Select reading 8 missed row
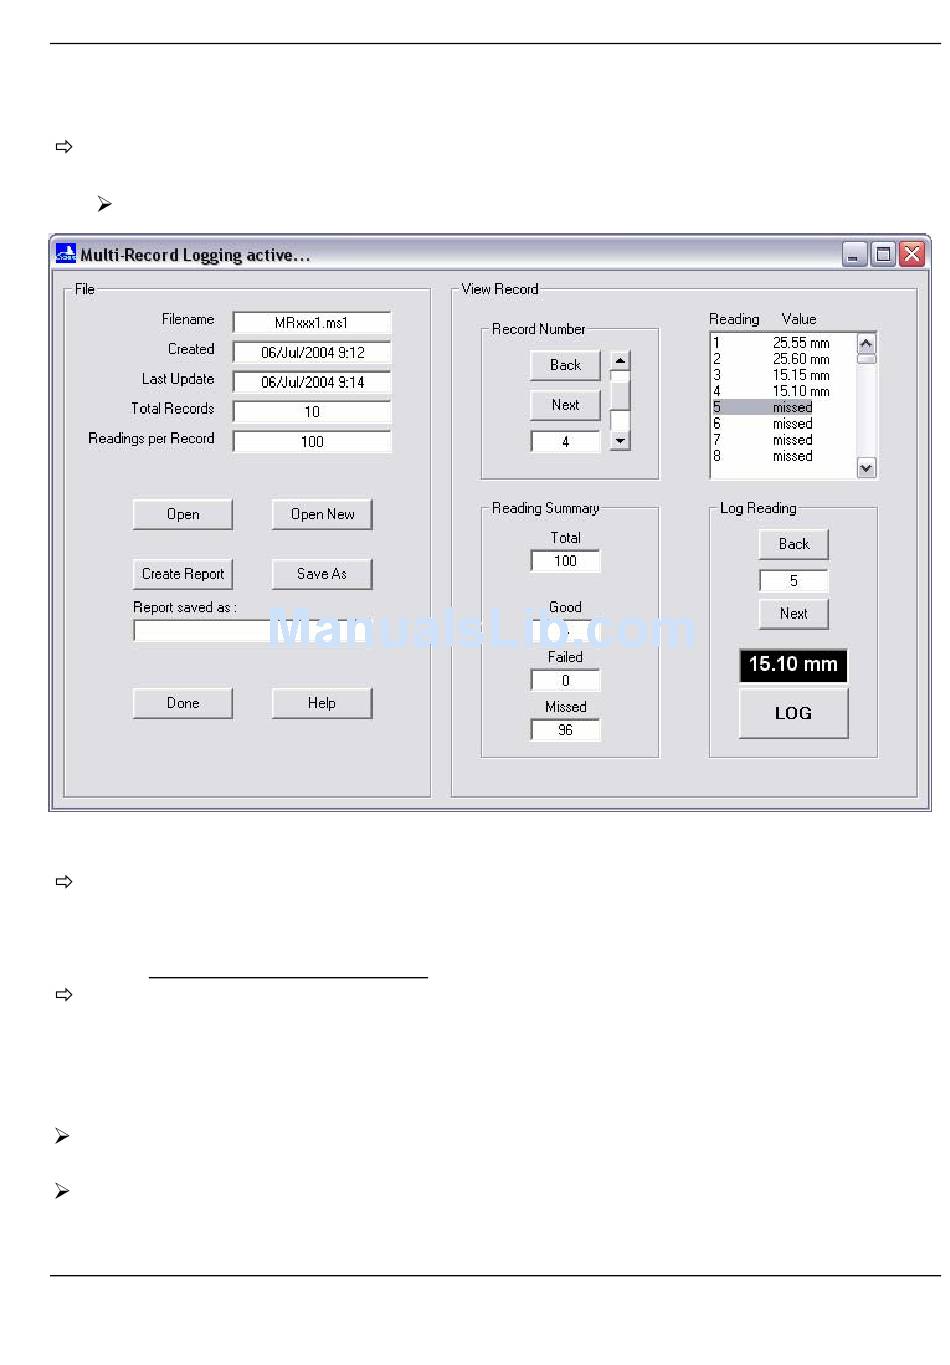The image size is (950, 1365). click(x=784, y=456)
